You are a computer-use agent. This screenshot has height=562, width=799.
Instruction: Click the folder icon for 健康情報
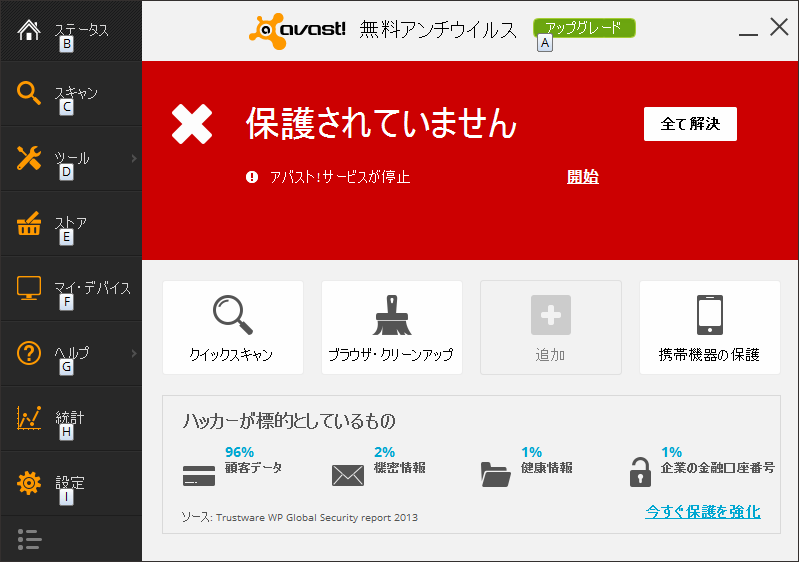click(495, 474)
